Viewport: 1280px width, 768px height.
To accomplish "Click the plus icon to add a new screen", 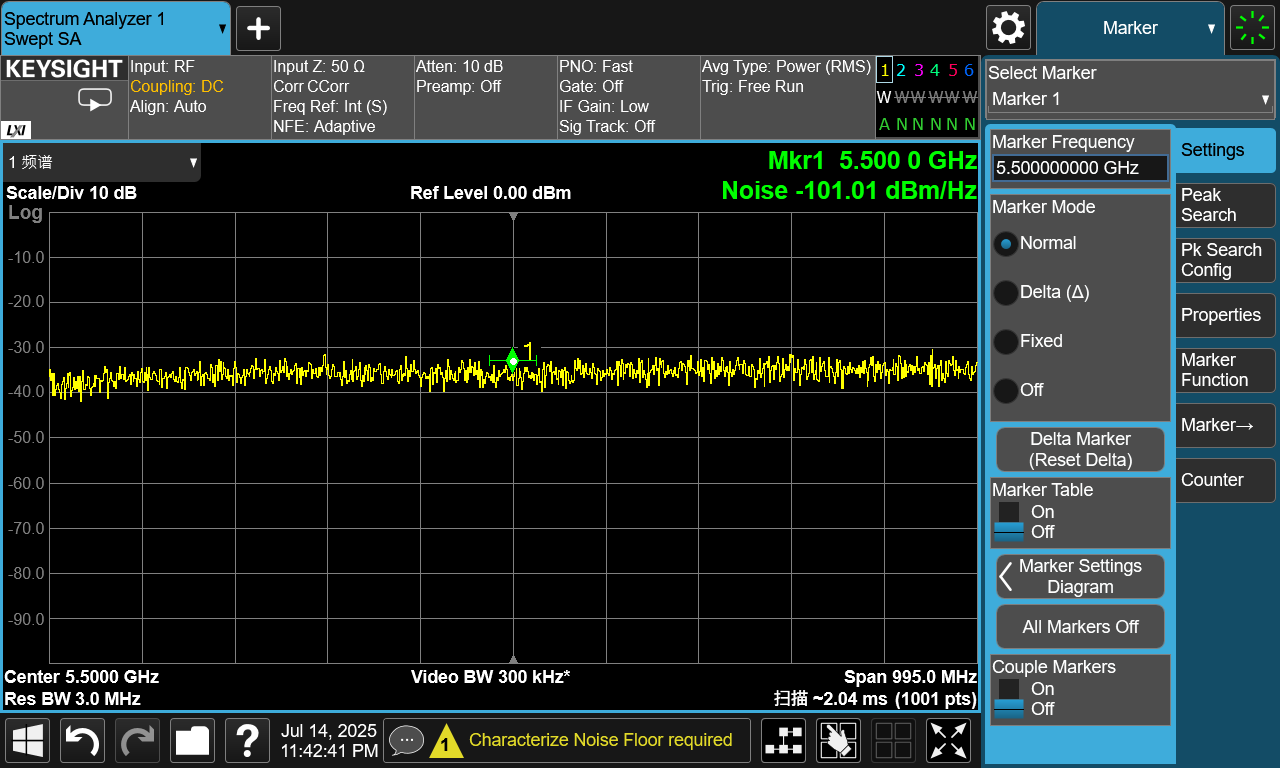I will pos(258,28).
